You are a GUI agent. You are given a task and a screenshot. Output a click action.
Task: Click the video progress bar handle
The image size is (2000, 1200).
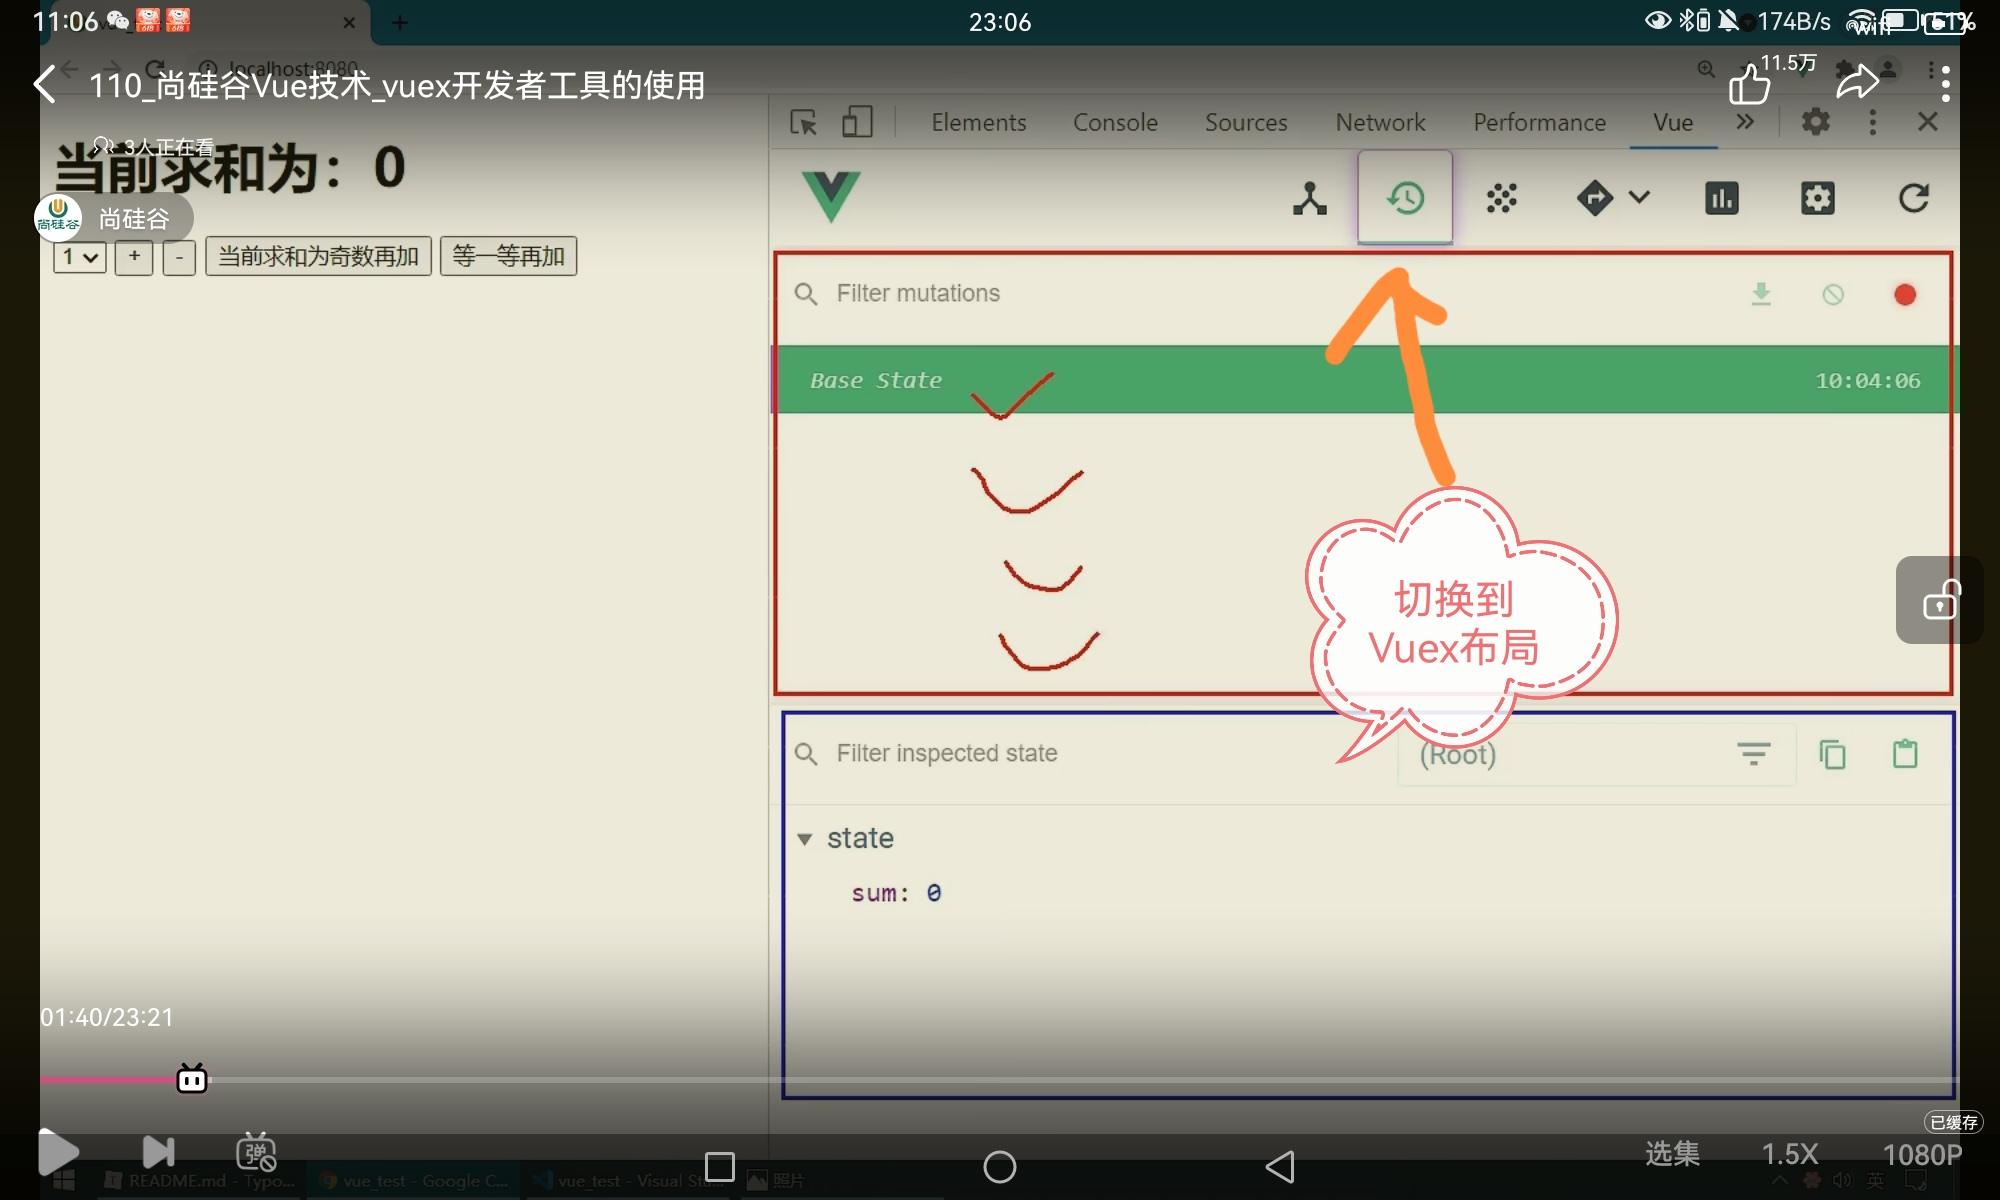192,1079
